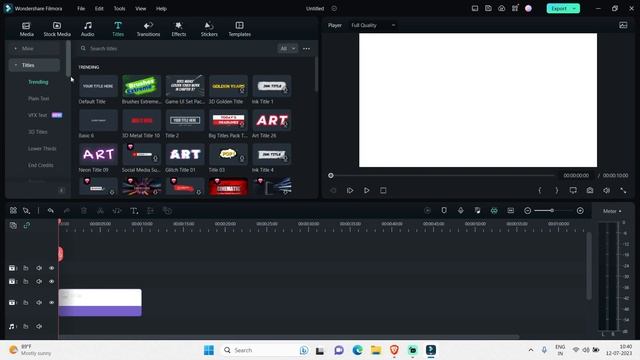Image resolution: width=640 pixels, height=360 pixels.
Task: Click the timeline zoom slider handle
Action: click(552, 211)
